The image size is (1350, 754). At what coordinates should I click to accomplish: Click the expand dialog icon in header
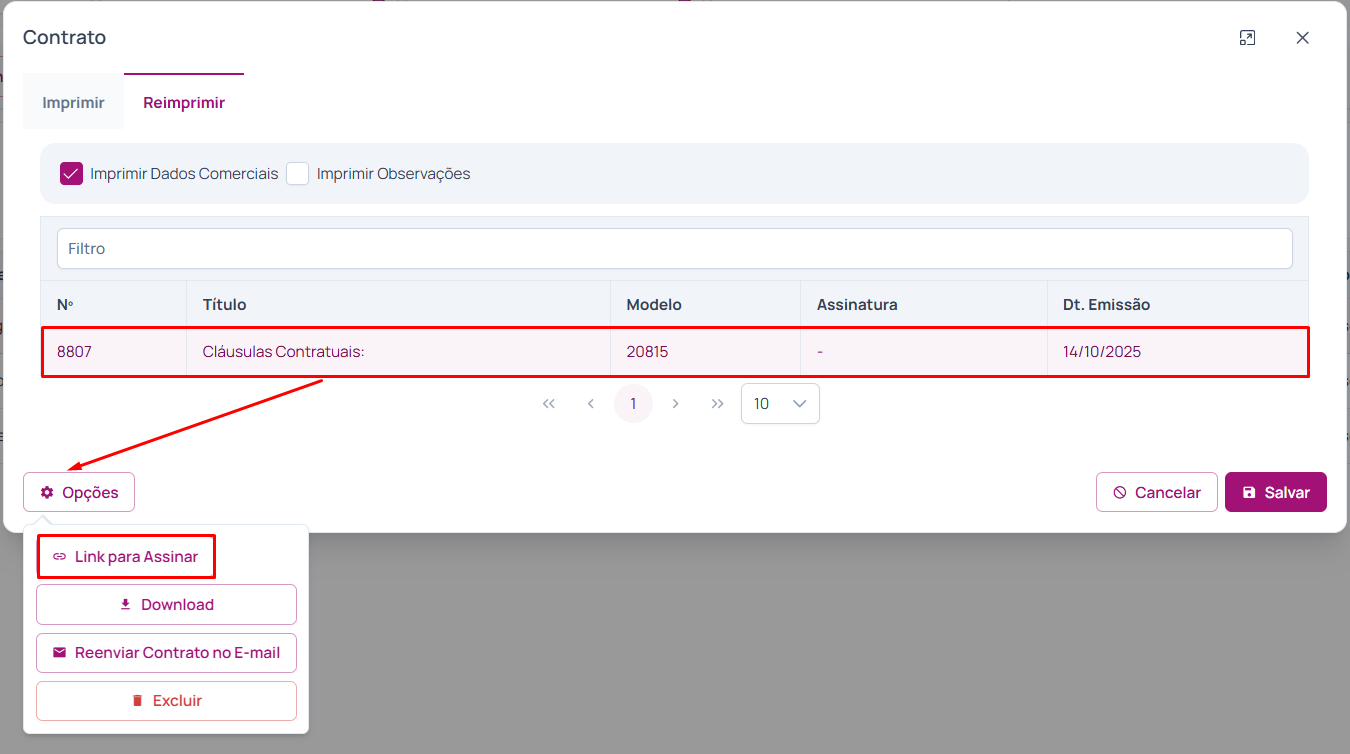[1247, 38]
